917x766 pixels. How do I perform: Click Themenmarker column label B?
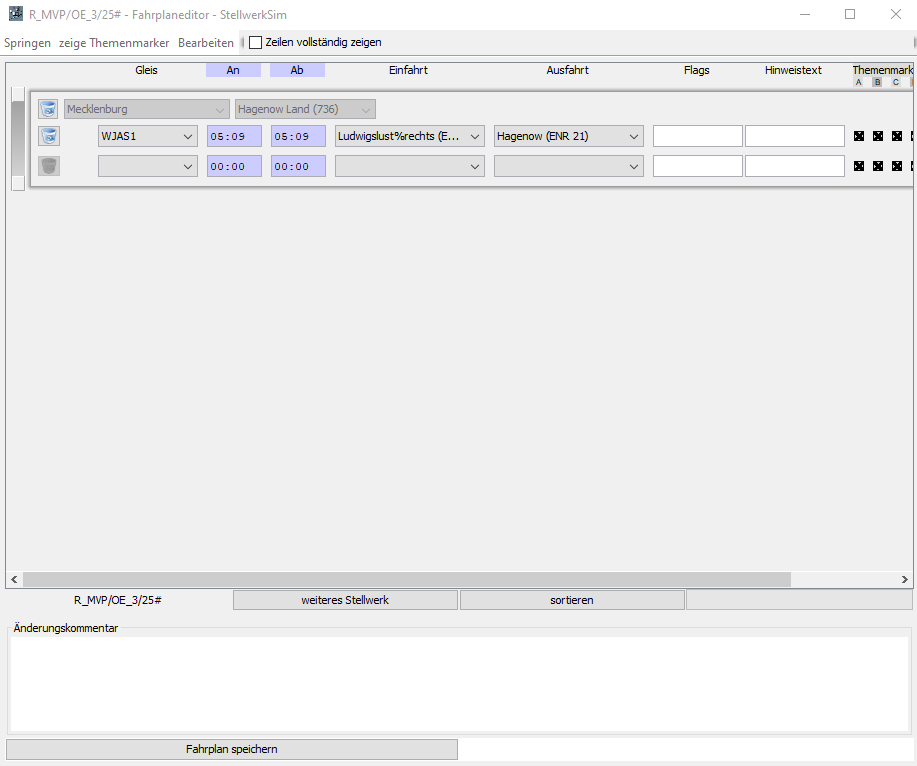pyautogui.click(x=877, y=82)
